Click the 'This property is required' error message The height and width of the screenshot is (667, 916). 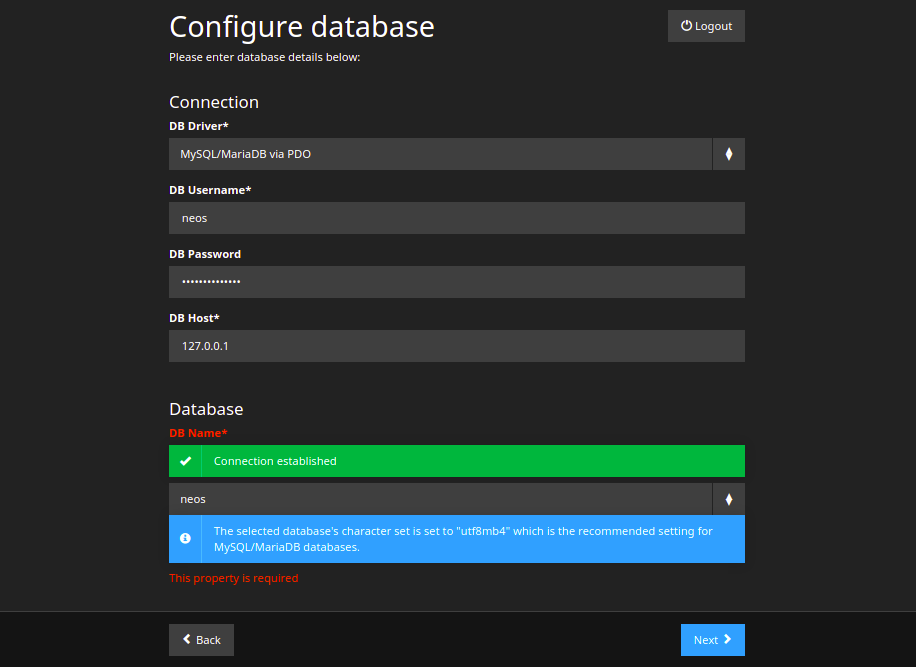point(233,577)
